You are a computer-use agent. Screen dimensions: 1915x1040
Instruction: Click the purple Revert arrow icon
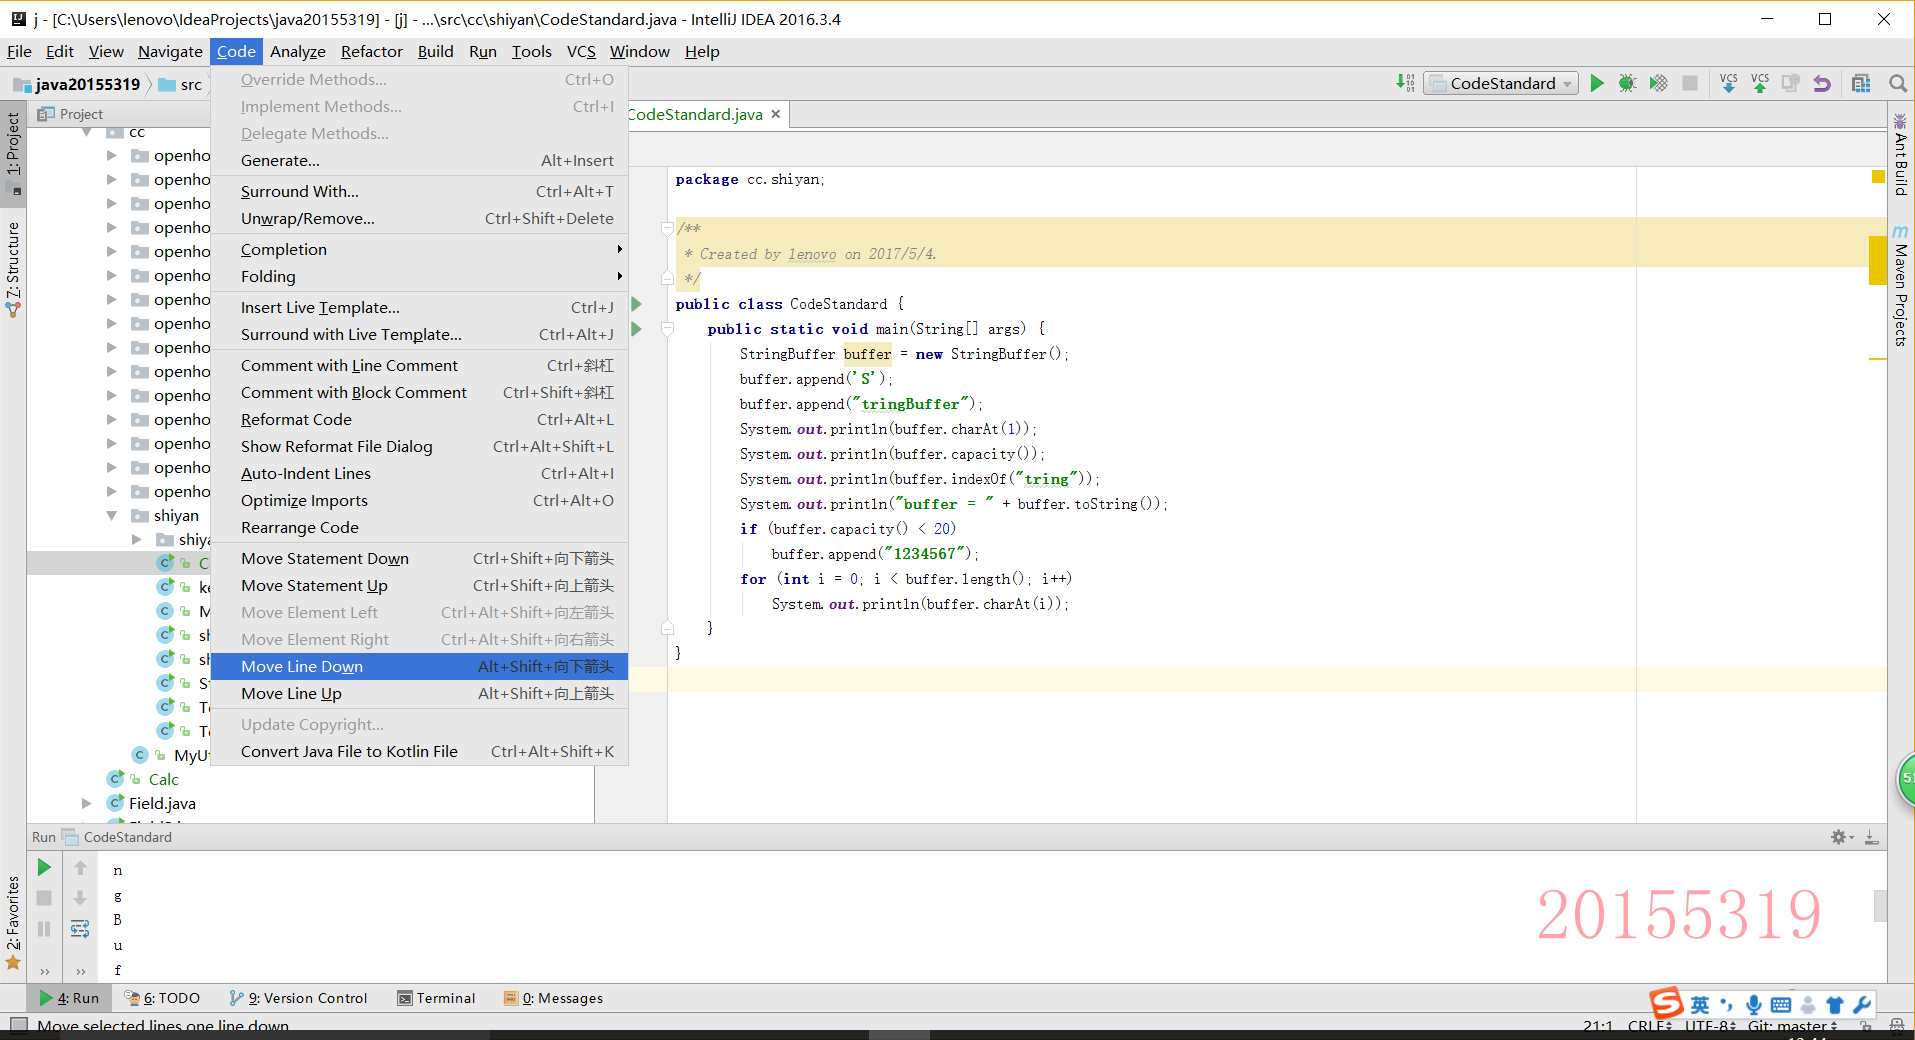(1822, 83)
